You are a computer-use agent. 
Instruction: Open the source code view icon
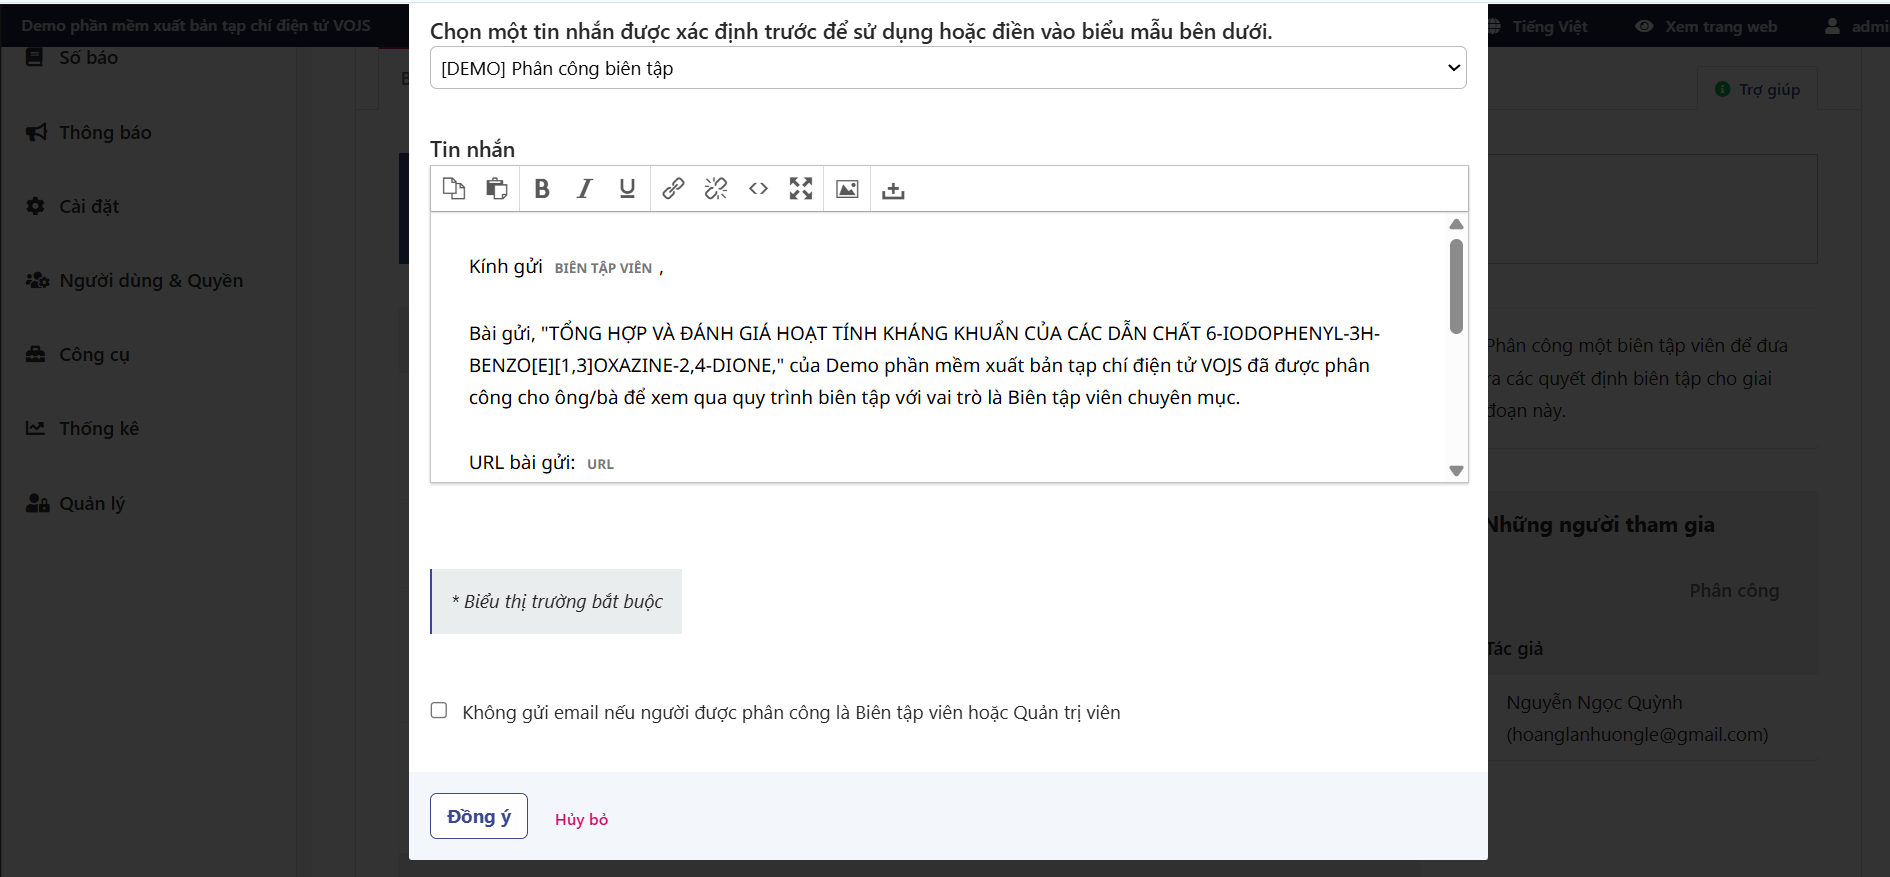tap(758, 189)
